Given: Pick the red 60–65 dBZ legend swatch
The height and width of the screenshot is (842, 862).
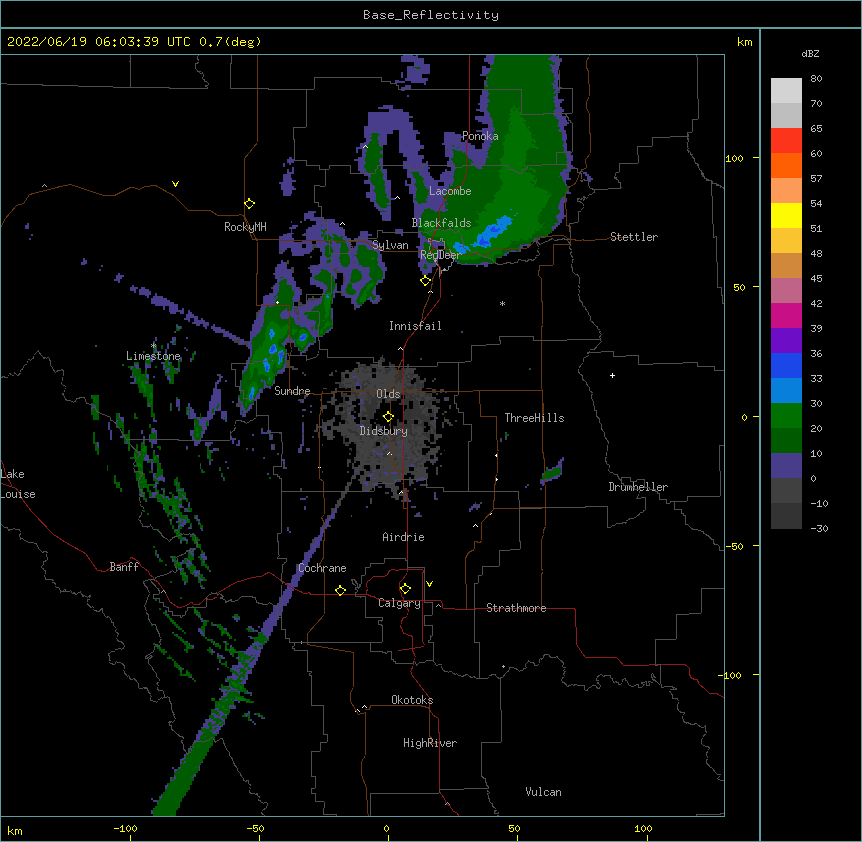Looking at the screenshot, I should click(x=786, y=141).
